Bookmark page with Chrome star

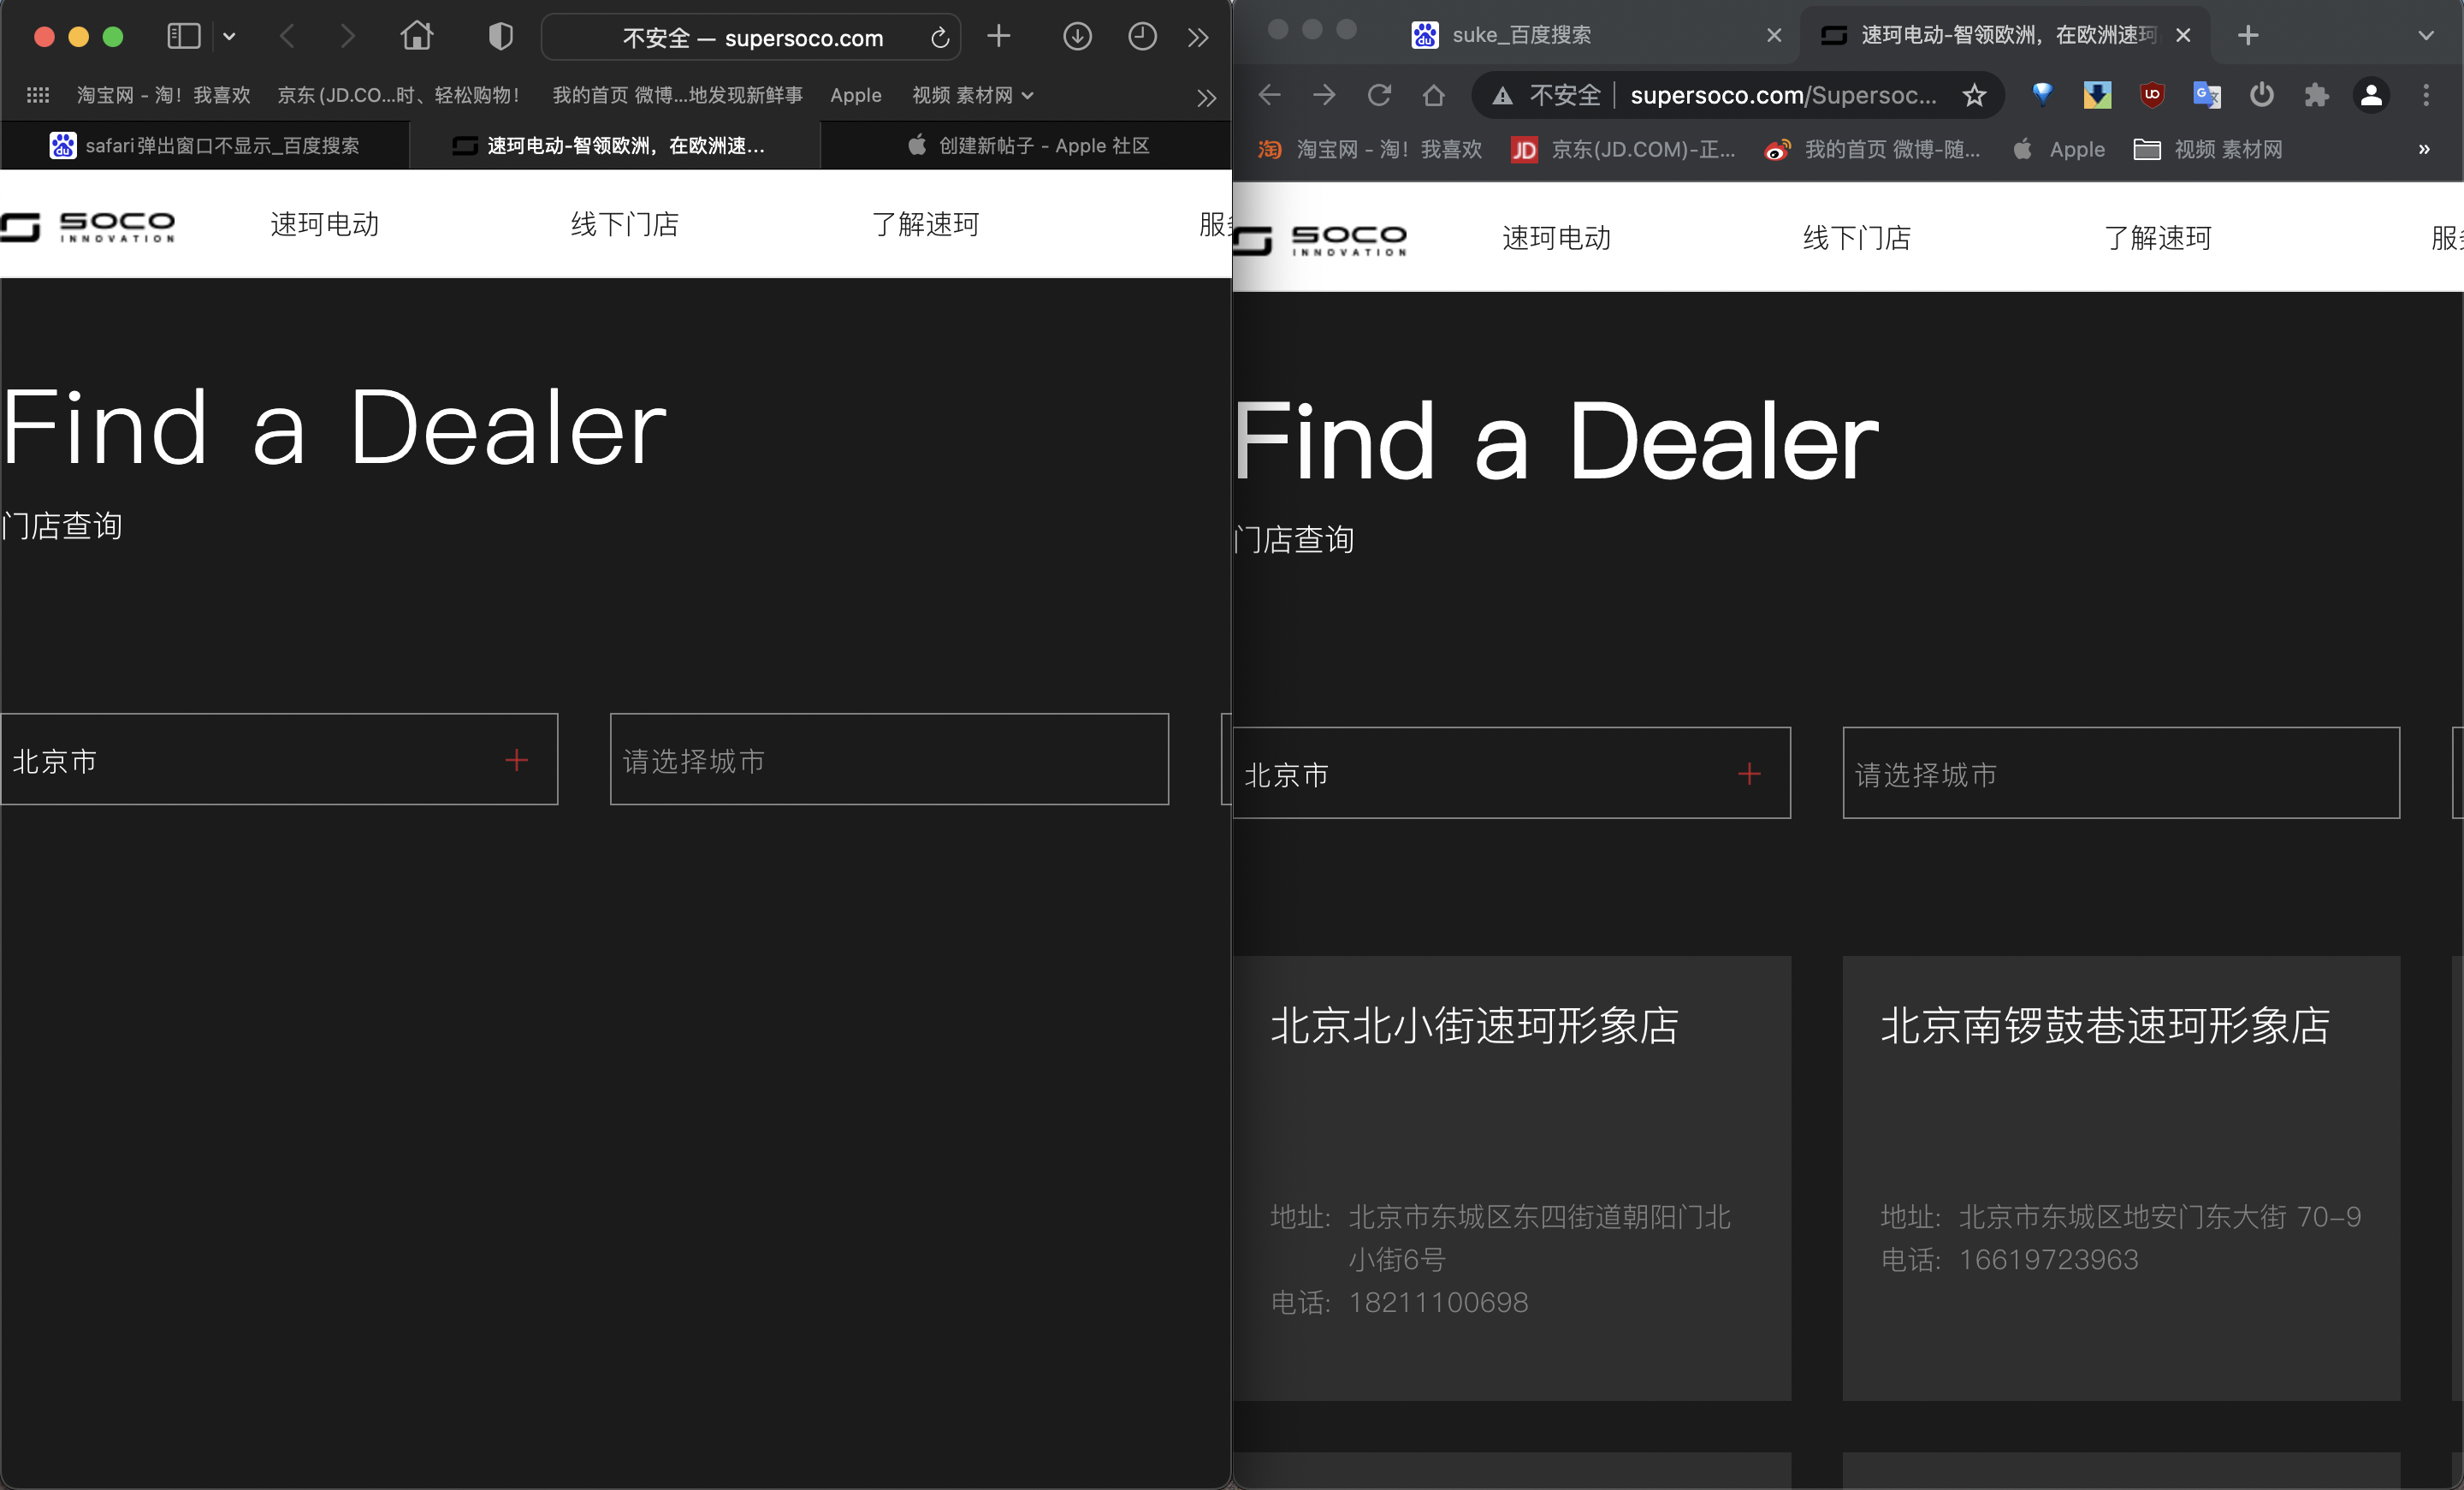[x=1974, y=95]
